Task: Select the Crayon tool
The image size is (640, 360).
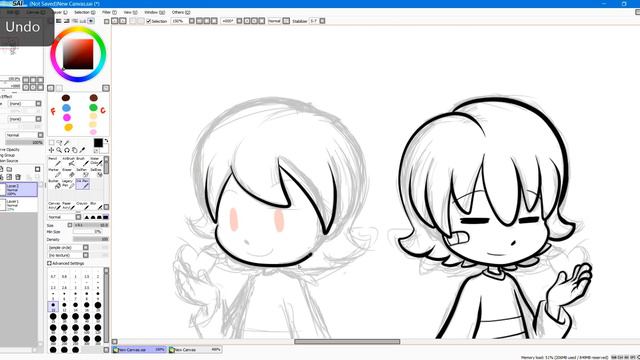Action: [x=82, y=205]
